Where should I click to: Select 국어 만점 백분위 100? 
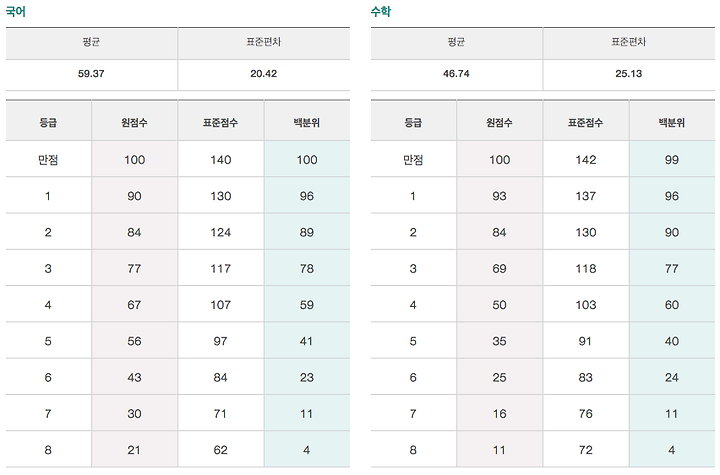pyautogui.click(x=307, y=160)
